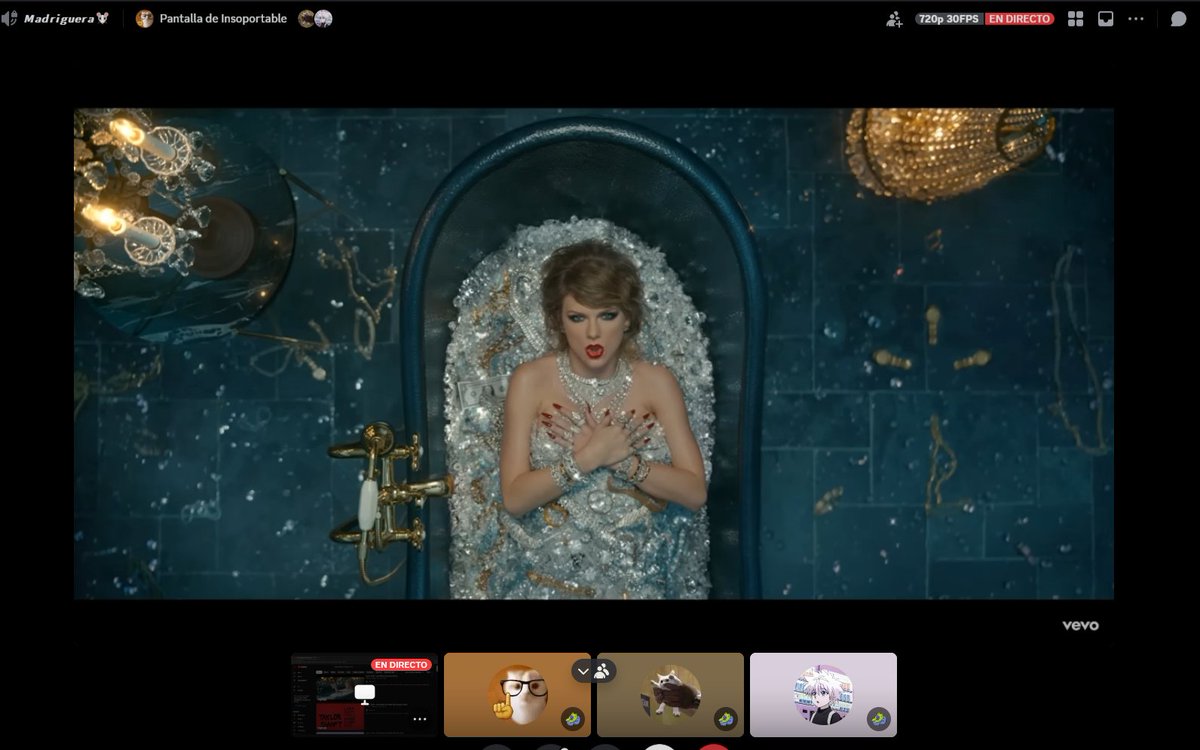
Task: Select the participant tile with glasses avatar
Action: coord(517,694)
